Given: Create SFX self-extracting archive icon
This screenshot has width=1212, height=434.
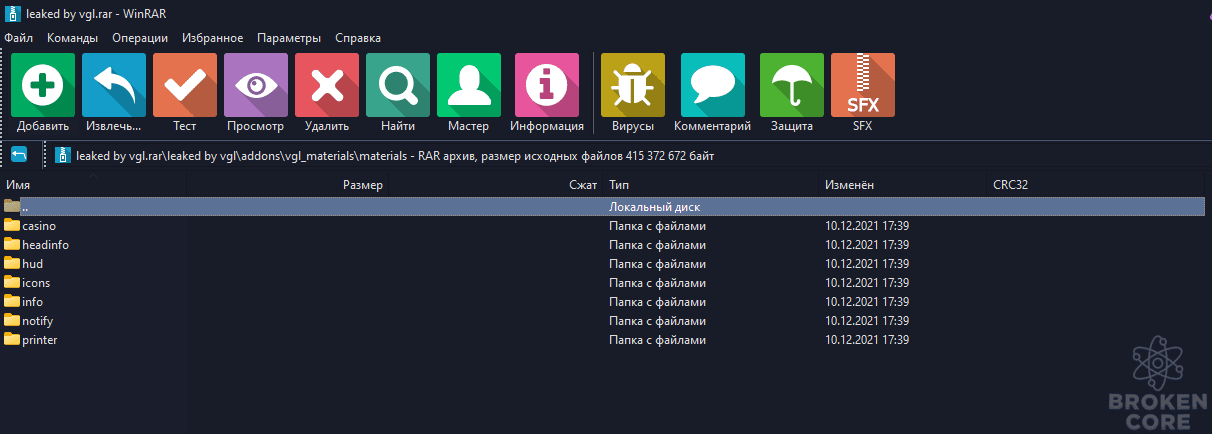Looking at the screenshot, I should (x=863, y=86).
